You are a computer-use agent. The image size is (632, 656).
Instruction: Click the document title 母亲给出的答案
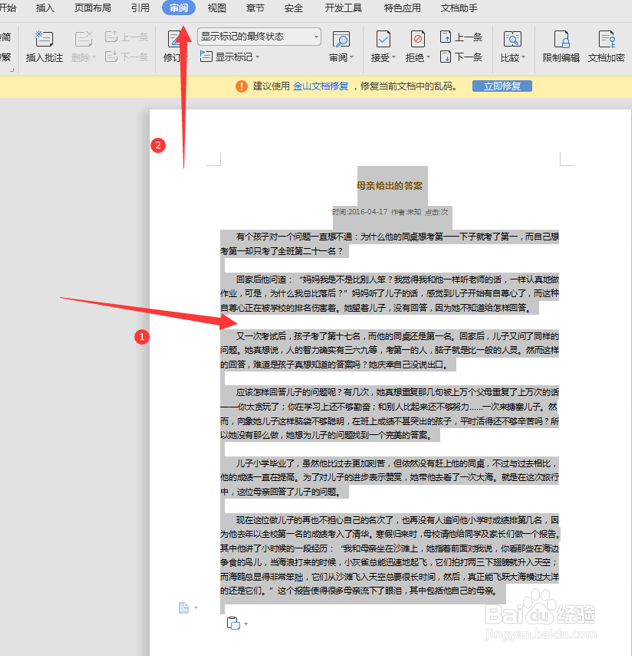click(390, 186)
